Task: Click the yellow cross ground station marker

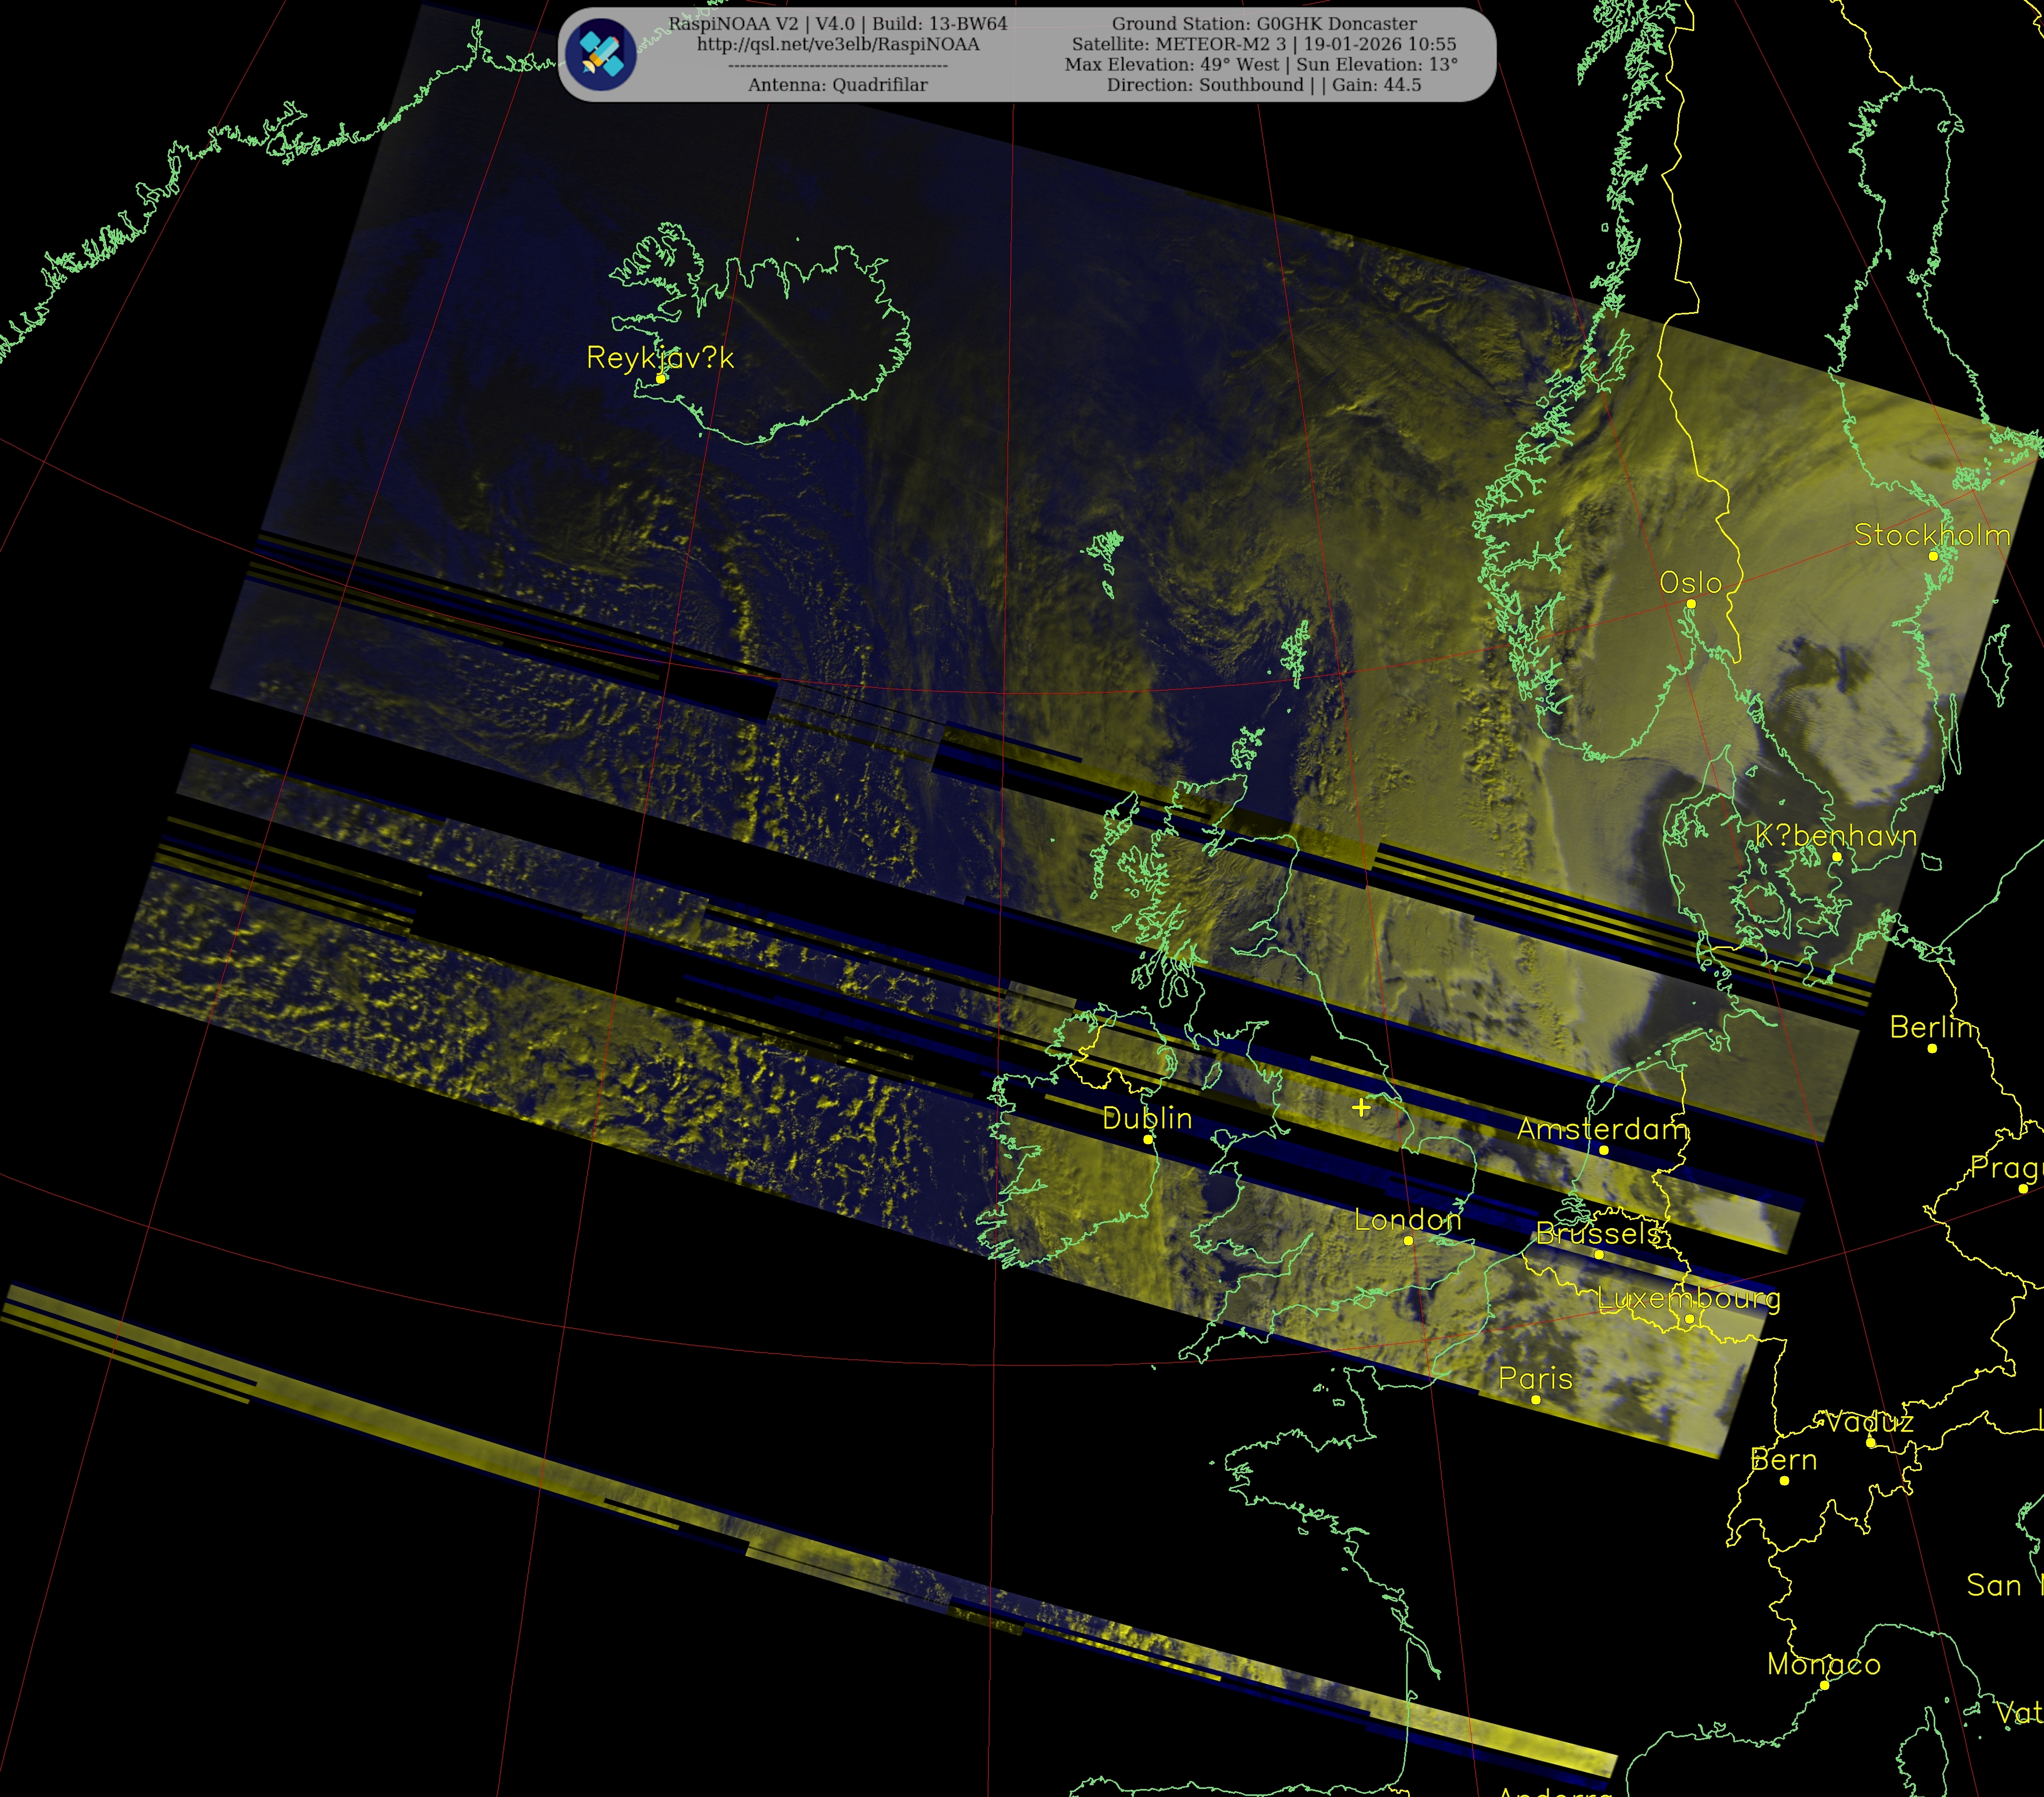Action: coord(1361,1107)
